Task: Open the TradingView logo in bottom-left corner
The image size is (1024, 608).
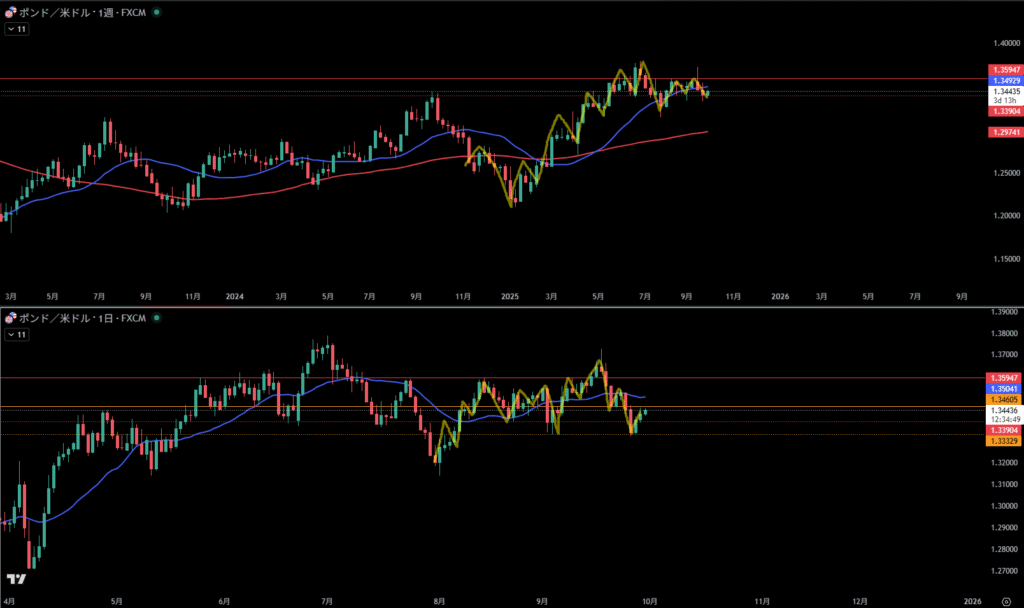Action: 16,579
